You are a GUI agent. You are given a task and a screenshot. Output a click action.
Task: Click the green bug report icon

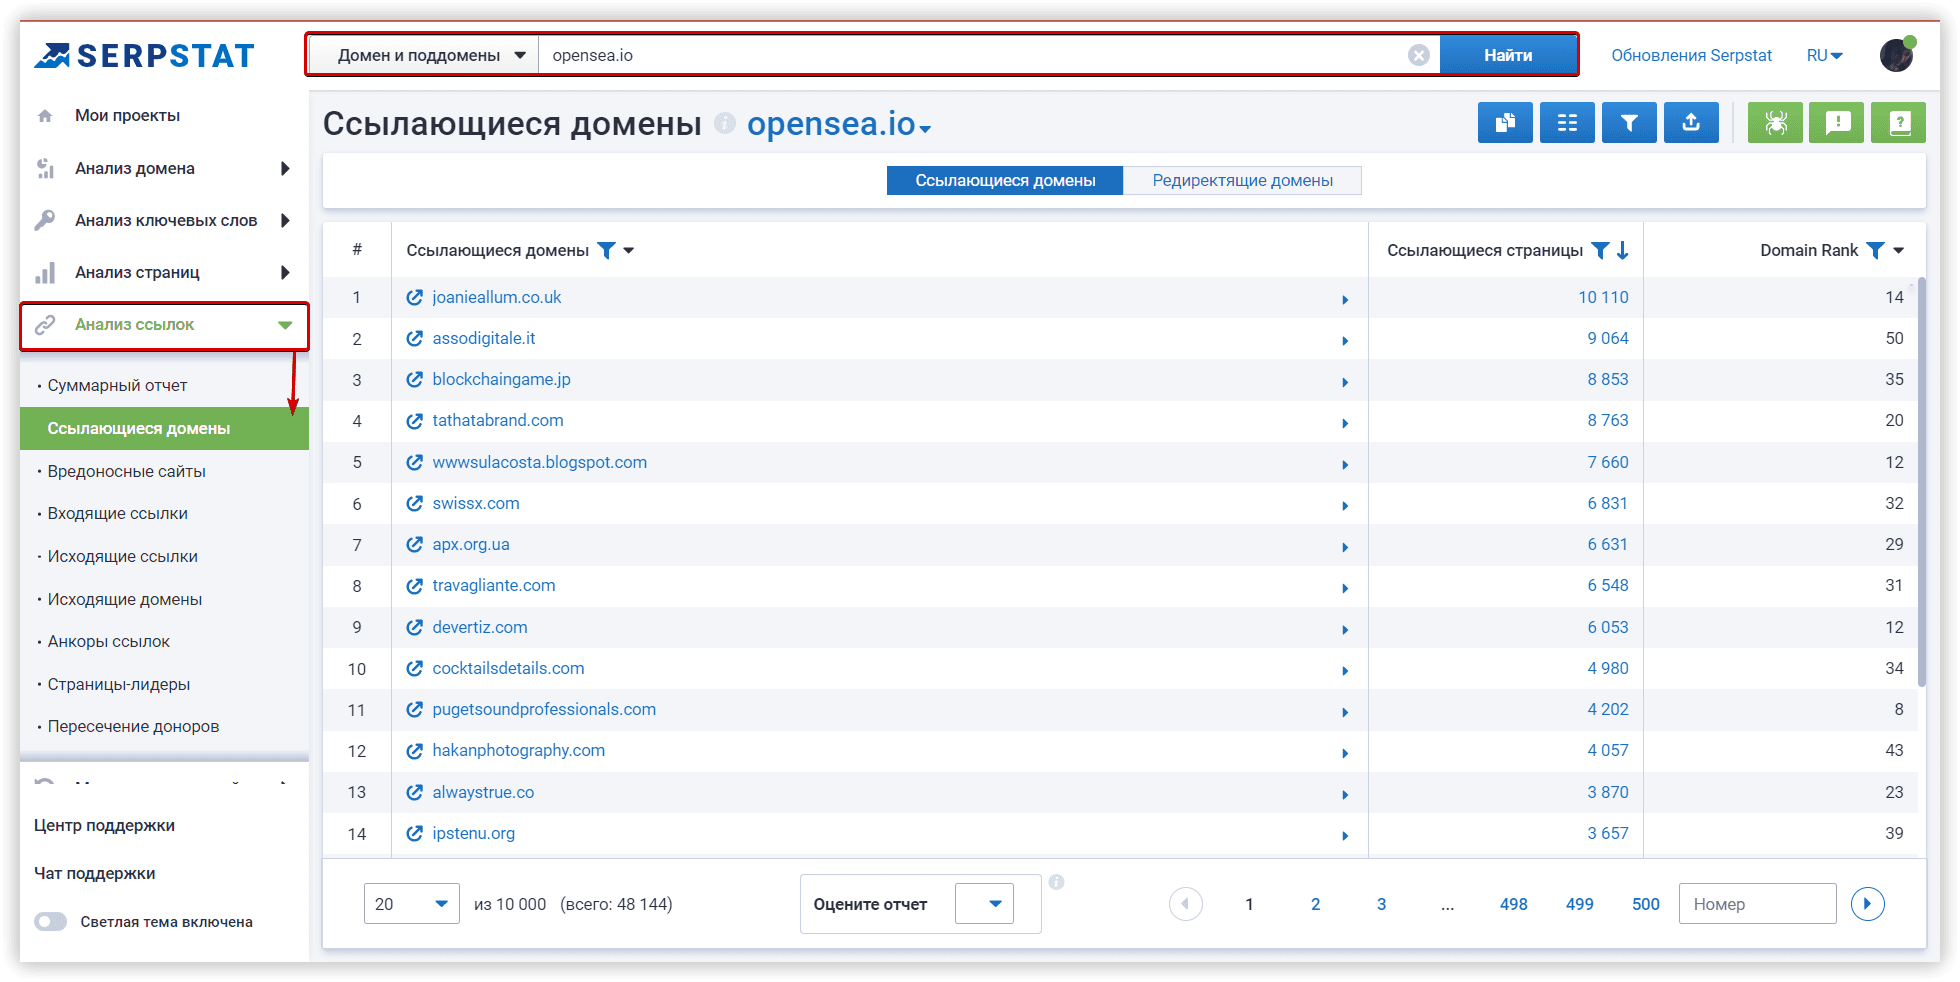tap(1775, 123)
